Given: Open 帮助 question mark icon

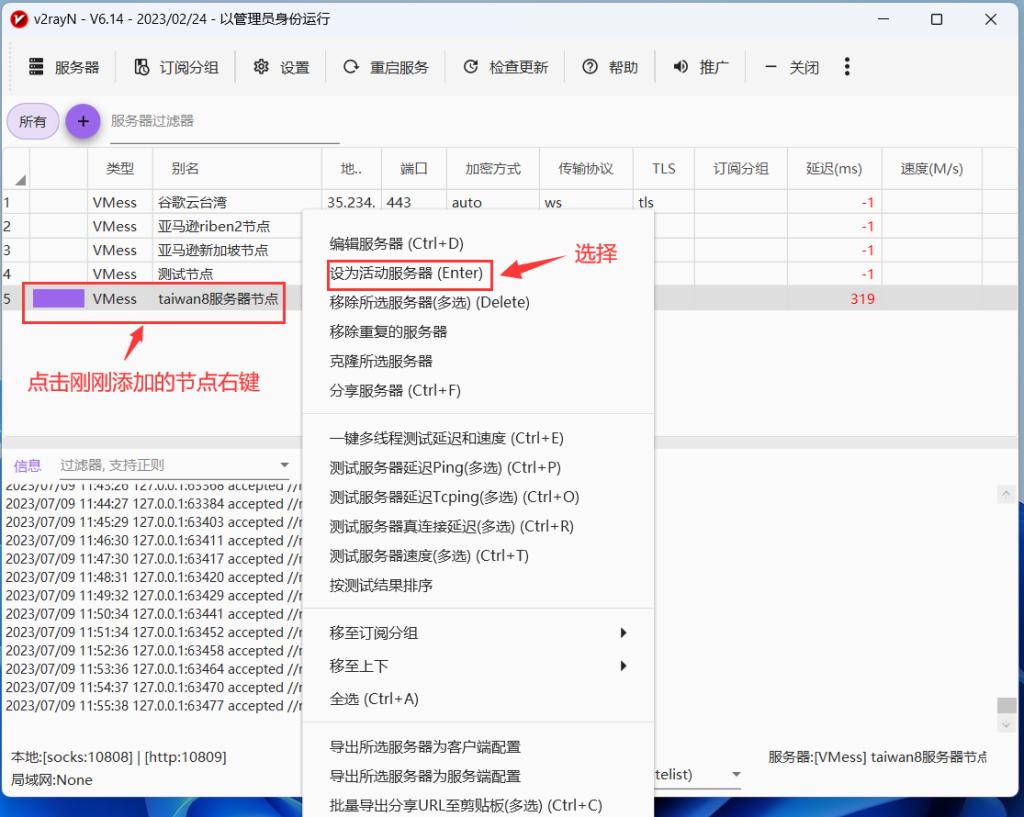Looking at the screenshot, I should click(590, 67).
